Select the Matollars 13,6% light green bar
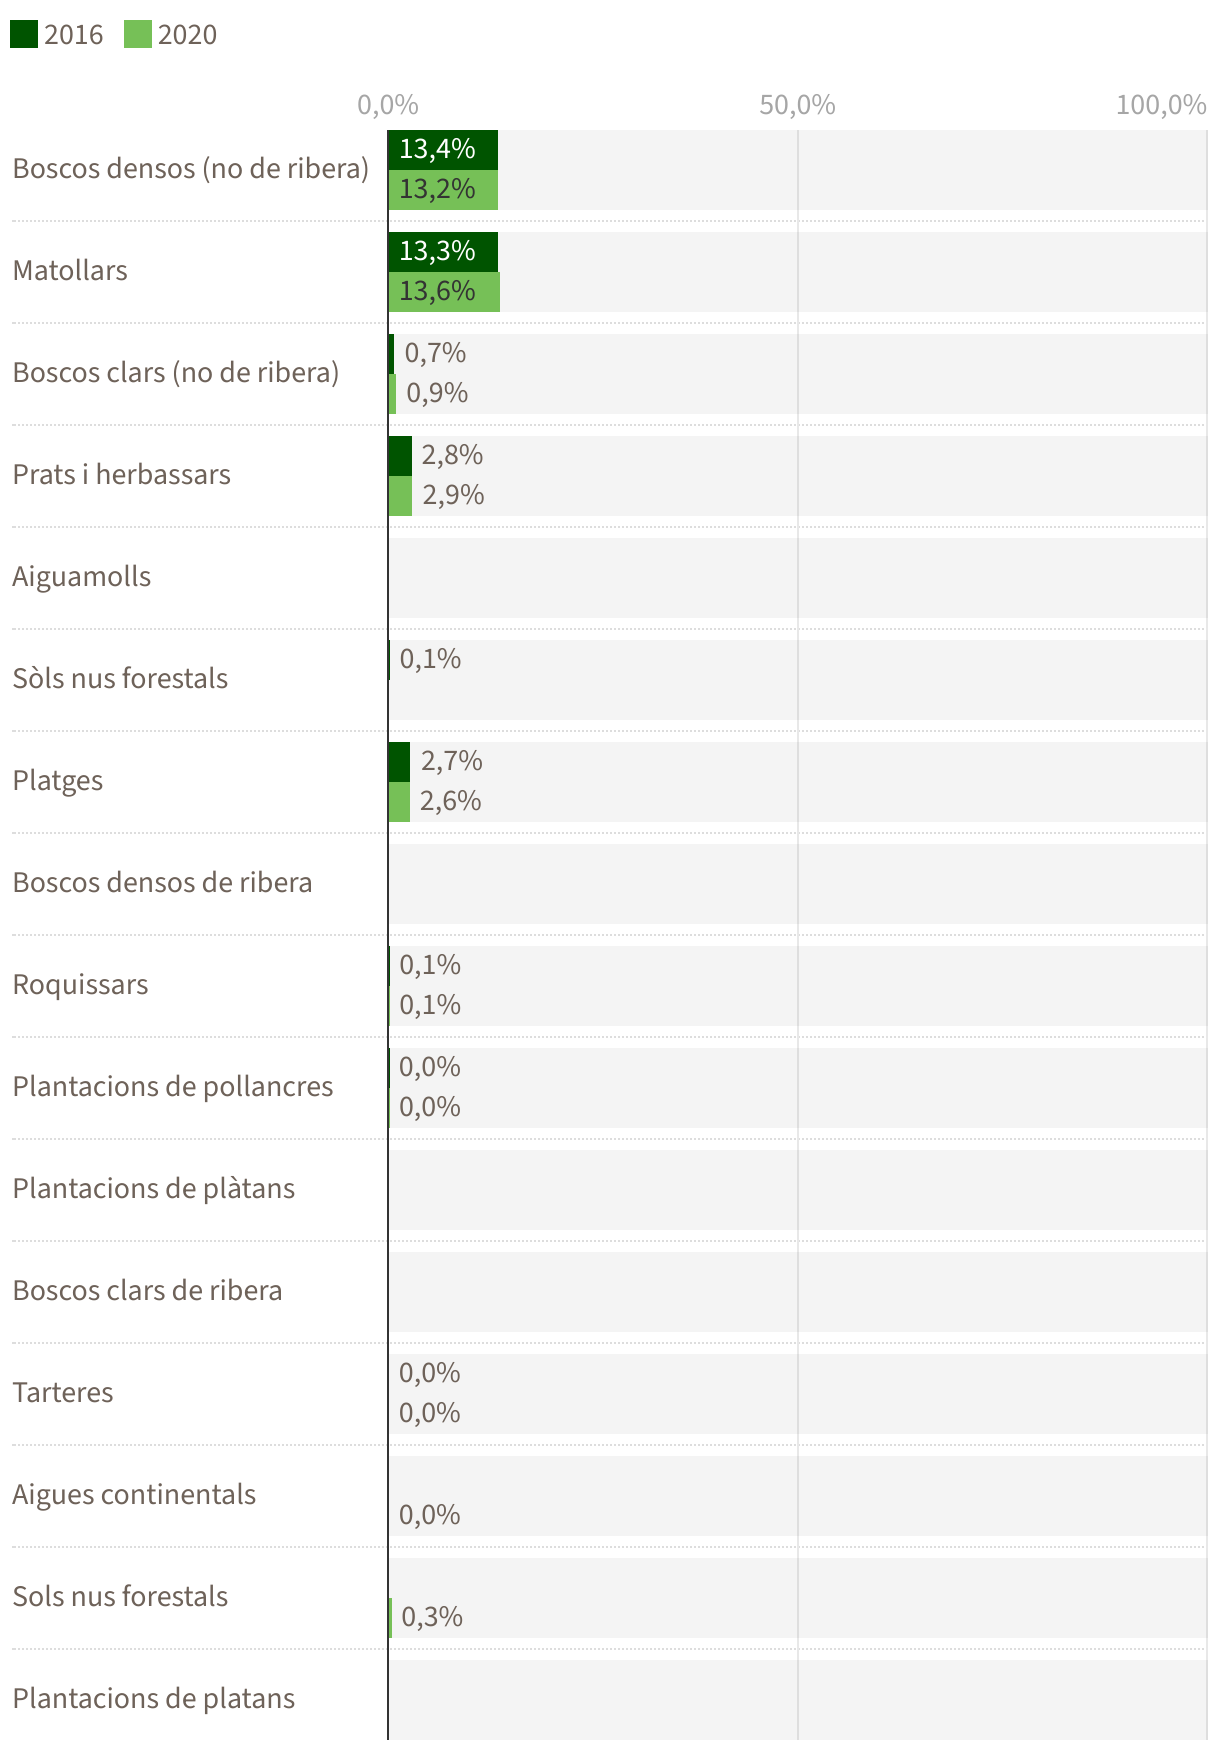 pyautogui.click(x=443, y=292)
